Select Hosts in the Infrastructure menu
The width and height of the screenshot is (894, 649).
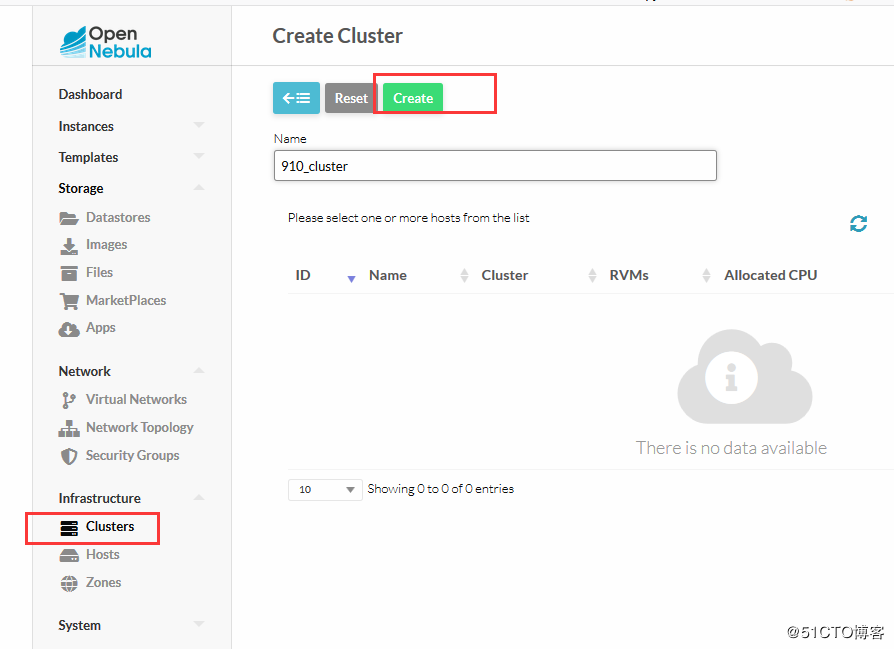(x=102, y=555)
